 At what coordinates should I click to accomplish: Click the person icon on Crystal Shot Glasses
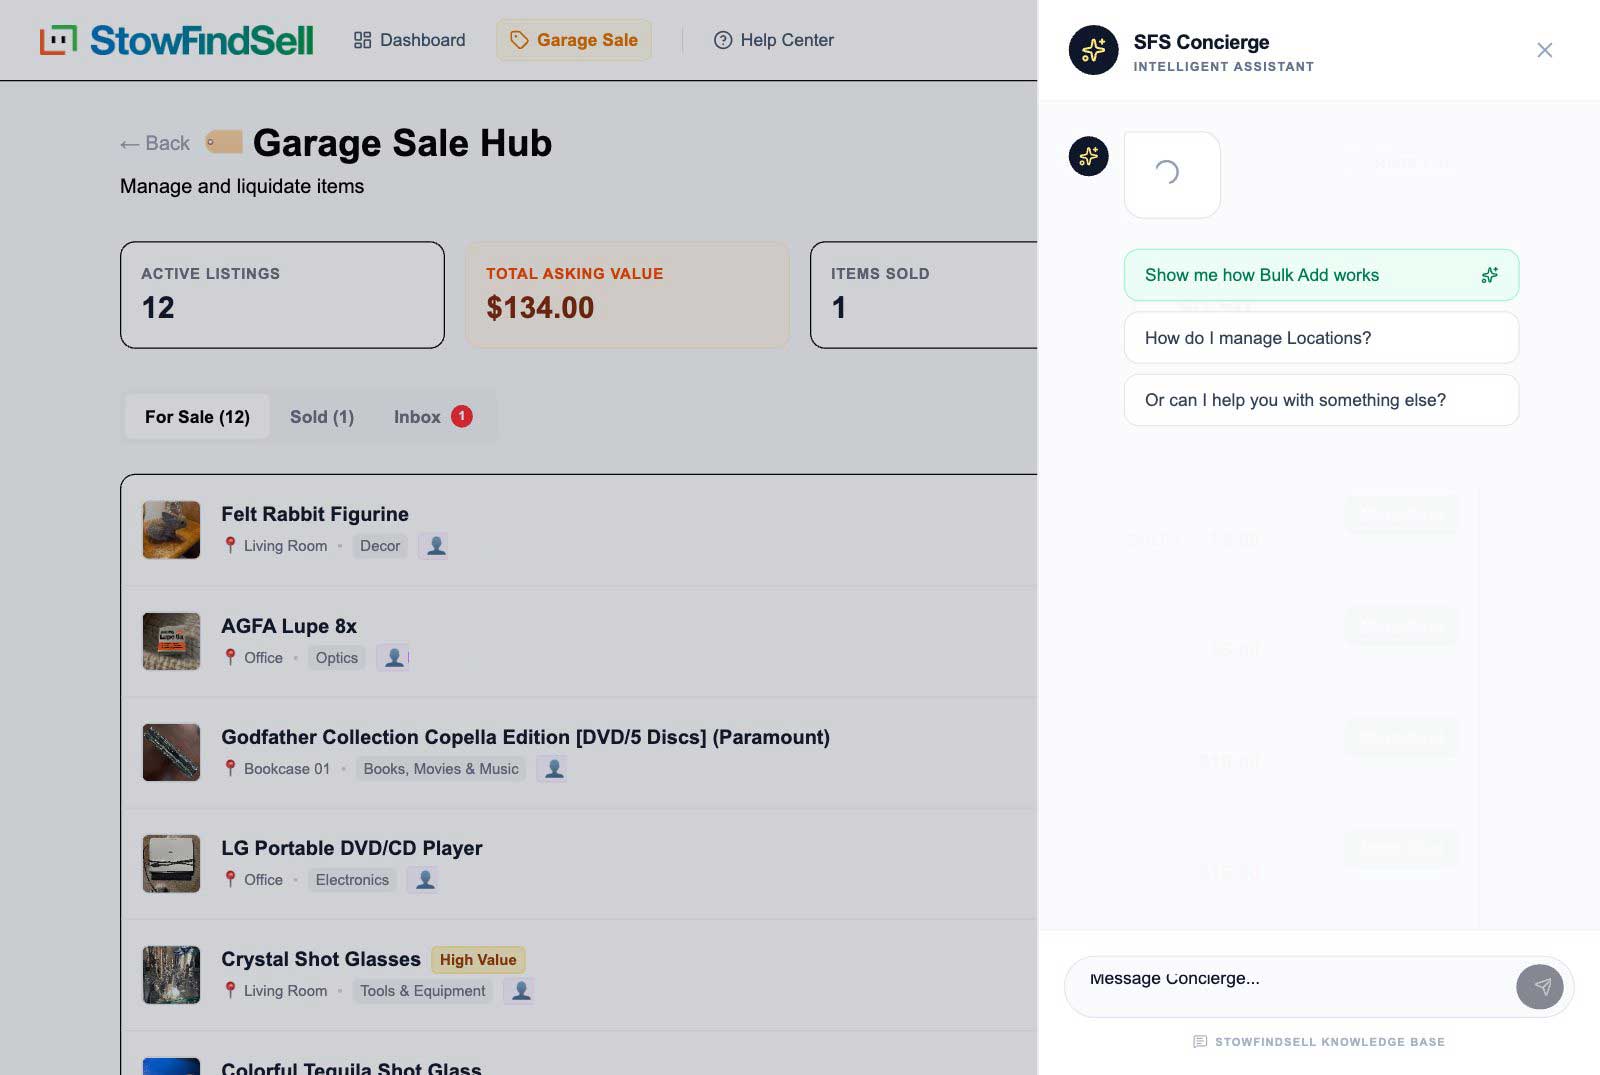click(x=521, y=991)
